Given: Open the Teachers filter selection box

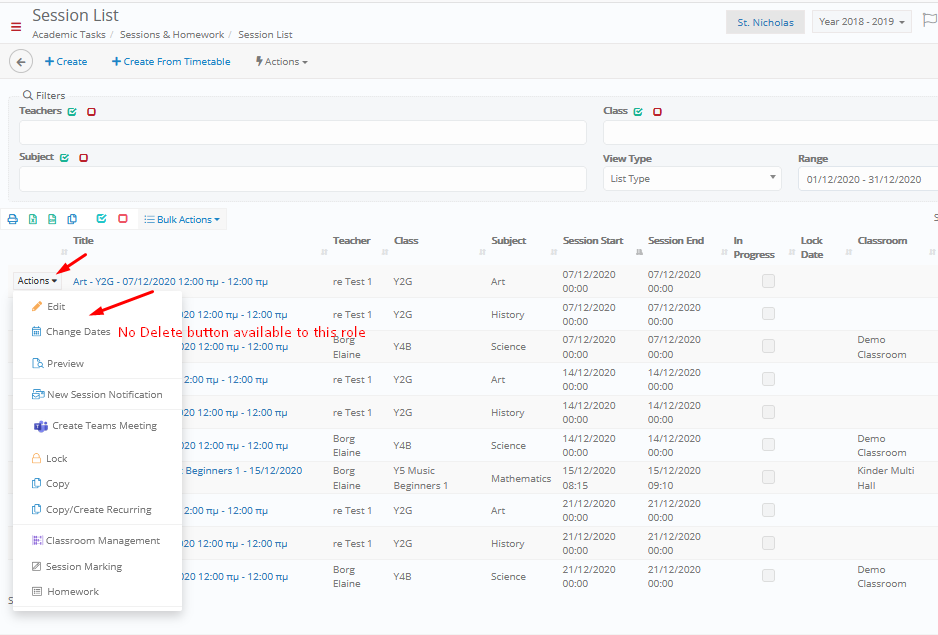Looking at the screenshot, I should [303, 132].
